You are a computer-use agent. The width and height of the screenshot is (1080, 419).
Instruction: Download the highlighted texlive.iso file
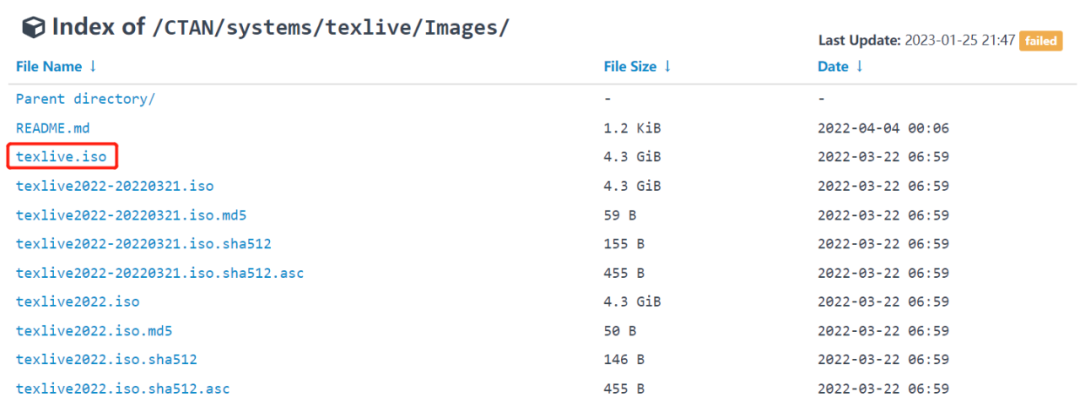pos(61,157)
